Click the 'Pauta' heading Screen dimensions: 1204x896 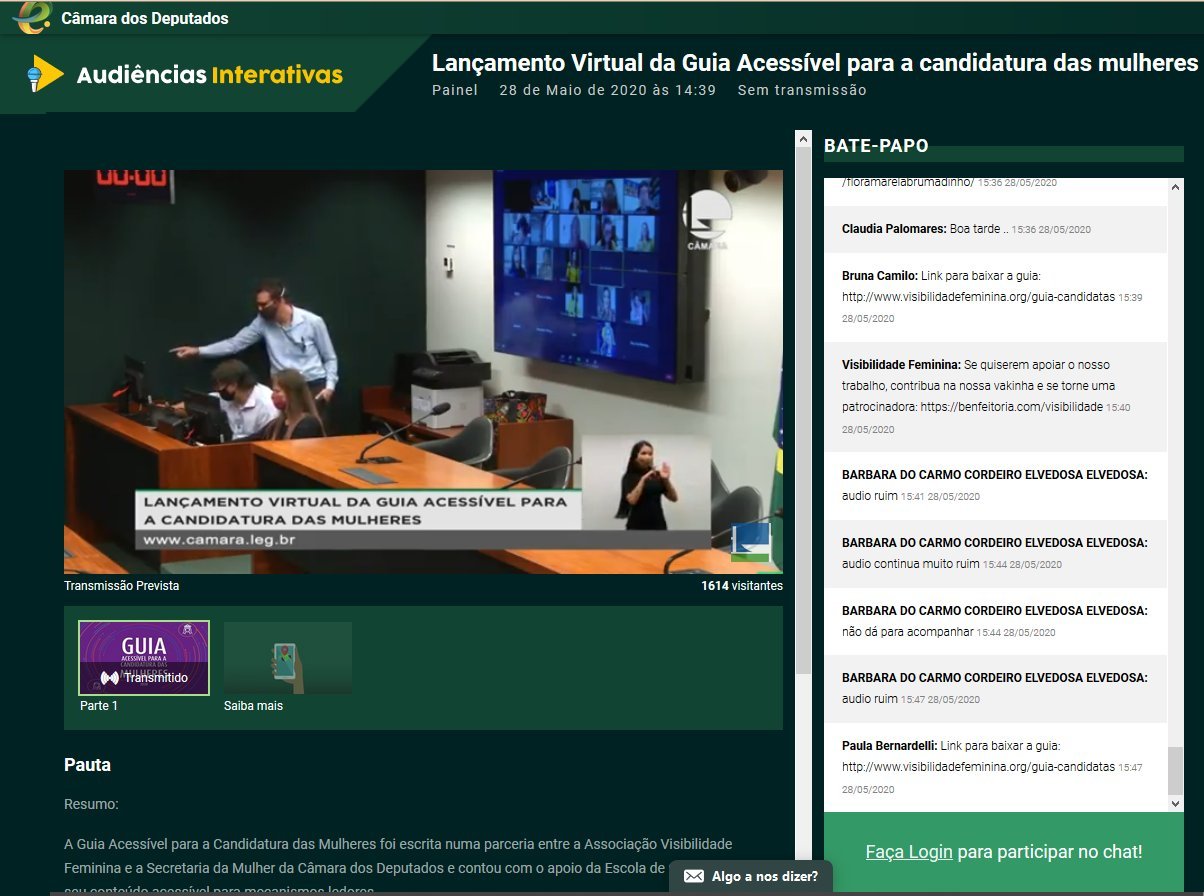click(x=88, y=765)
